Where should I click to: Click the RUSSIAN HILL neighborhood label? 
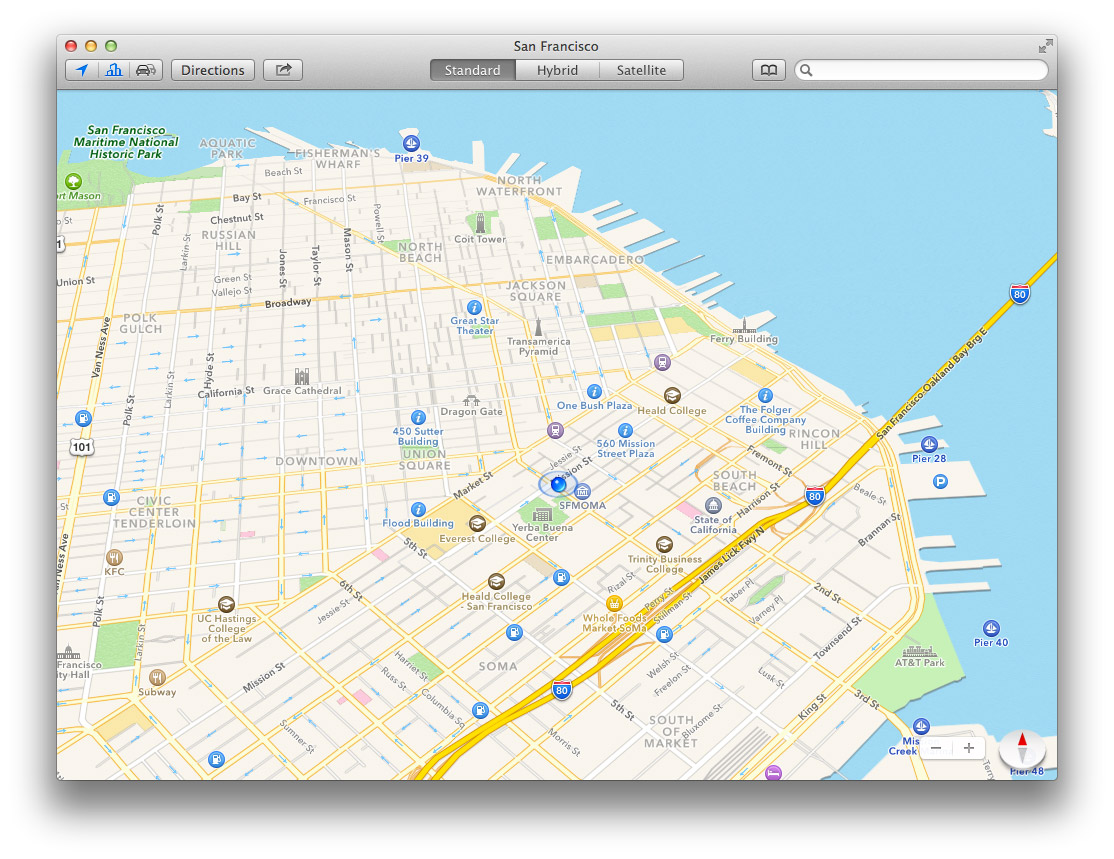(229, 240)
